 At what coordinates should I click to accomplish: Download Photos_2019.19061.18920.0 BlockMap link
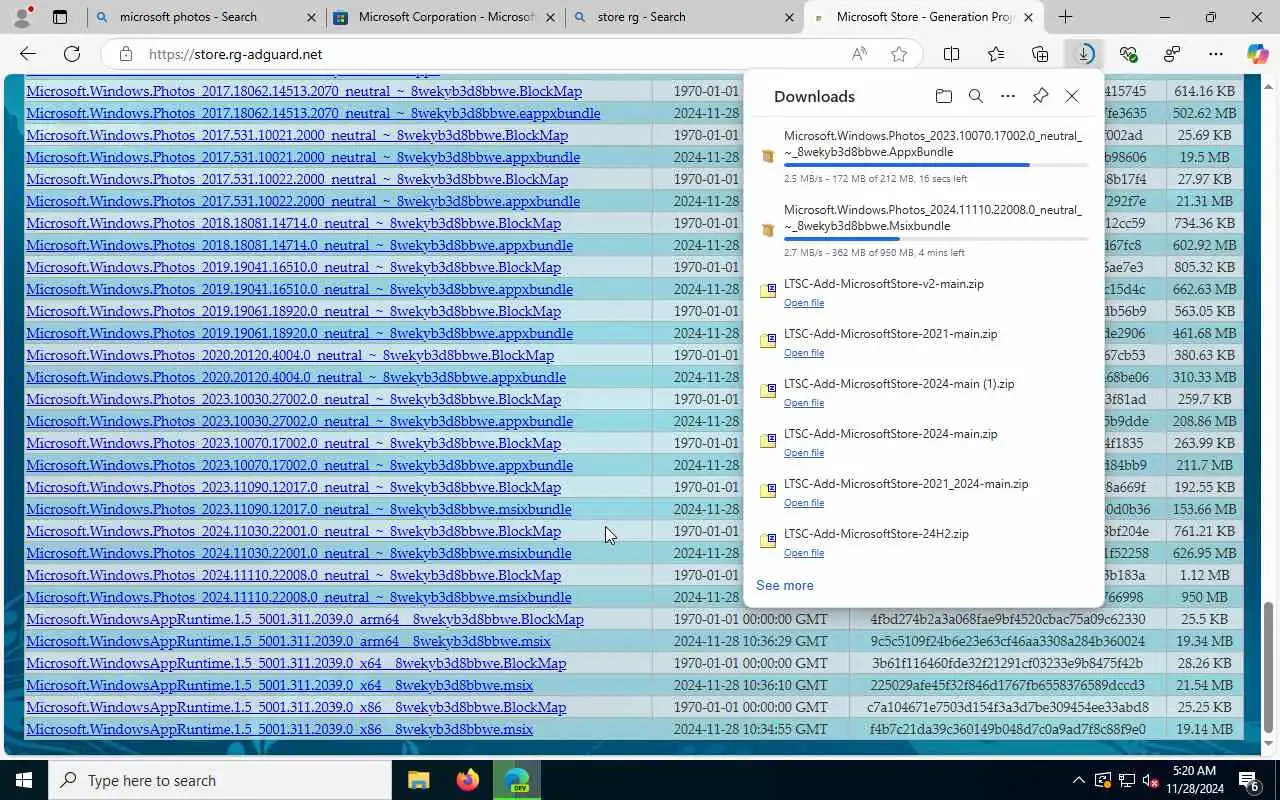click(293, 311)
